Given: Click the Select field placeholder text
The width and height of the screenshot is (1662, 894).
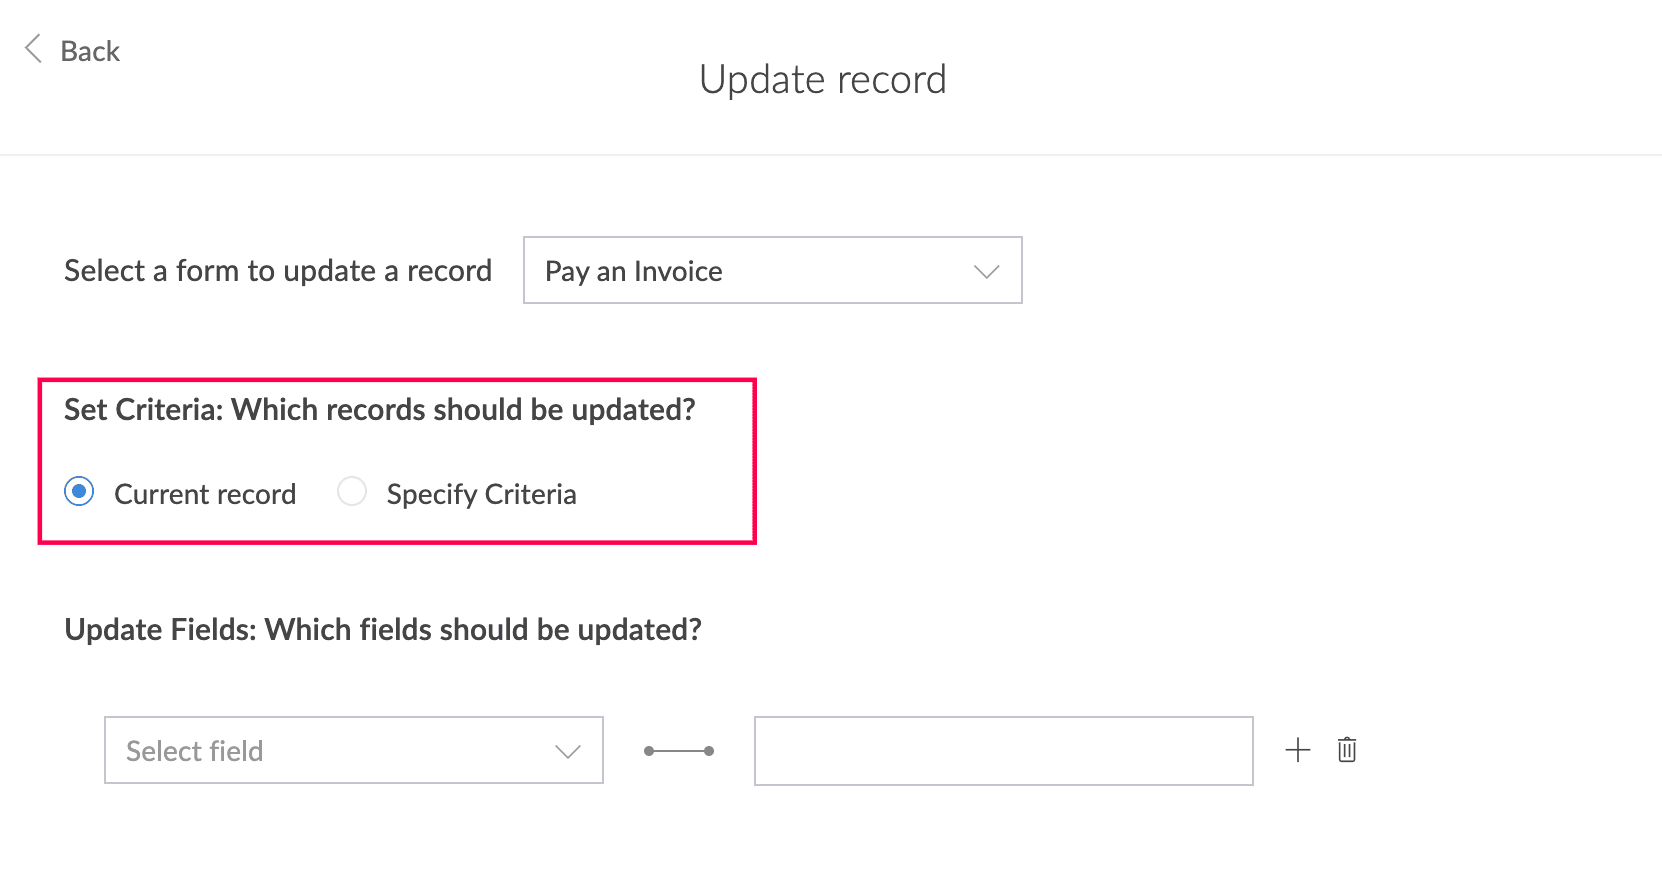Looking at the screenshot, I should click(195, 751).
